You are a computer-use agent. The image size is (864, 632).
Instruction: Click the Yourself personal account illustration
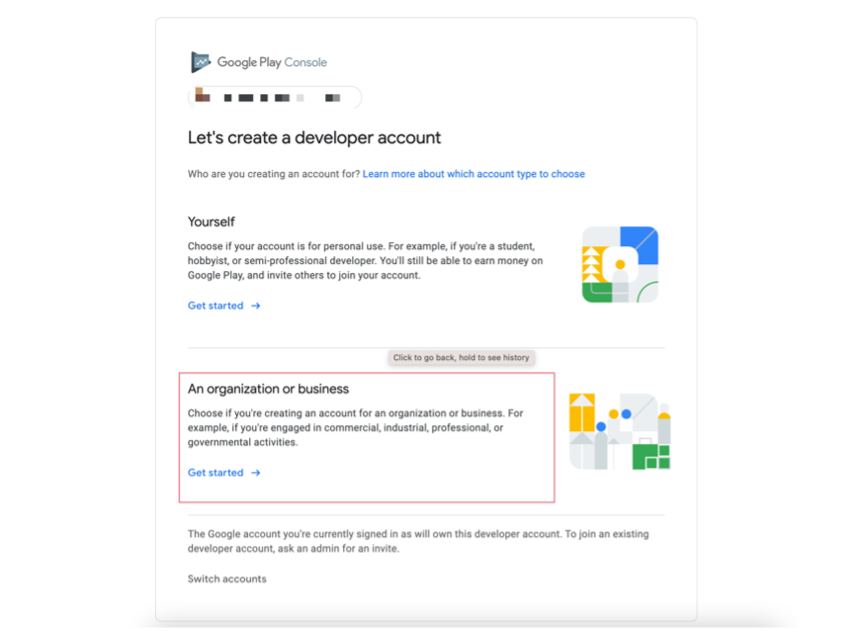click(620, 264)
